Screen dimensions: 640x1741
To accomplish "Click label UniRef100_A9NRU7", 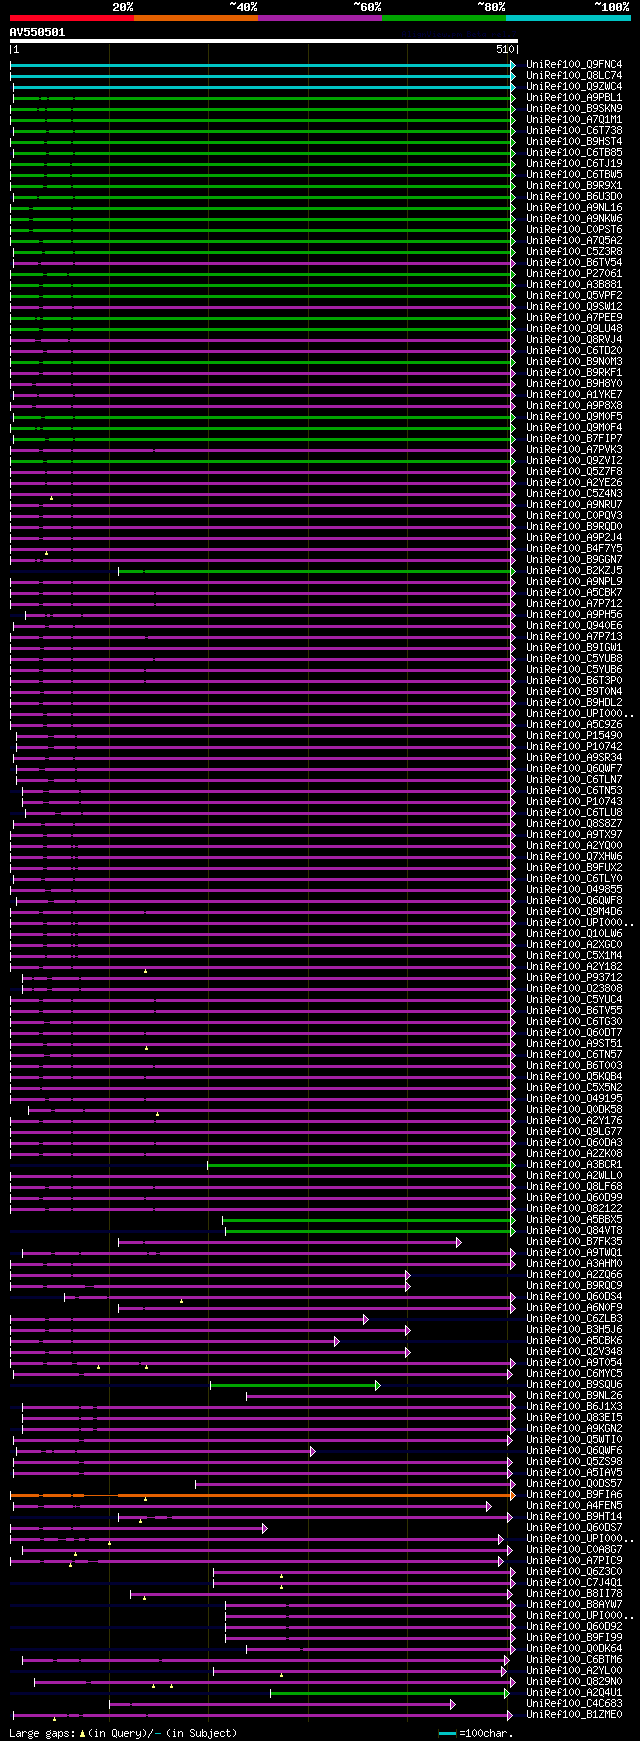I will tap(574, 505).
